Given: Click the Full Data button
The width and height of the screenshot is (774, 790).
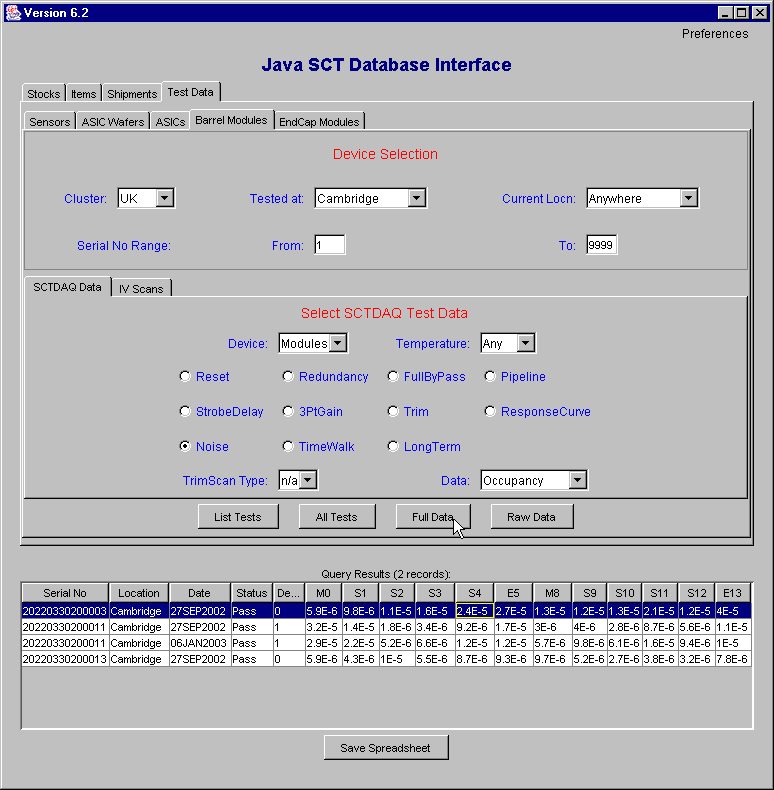Looking at the screenshot, I should (433, 516).
